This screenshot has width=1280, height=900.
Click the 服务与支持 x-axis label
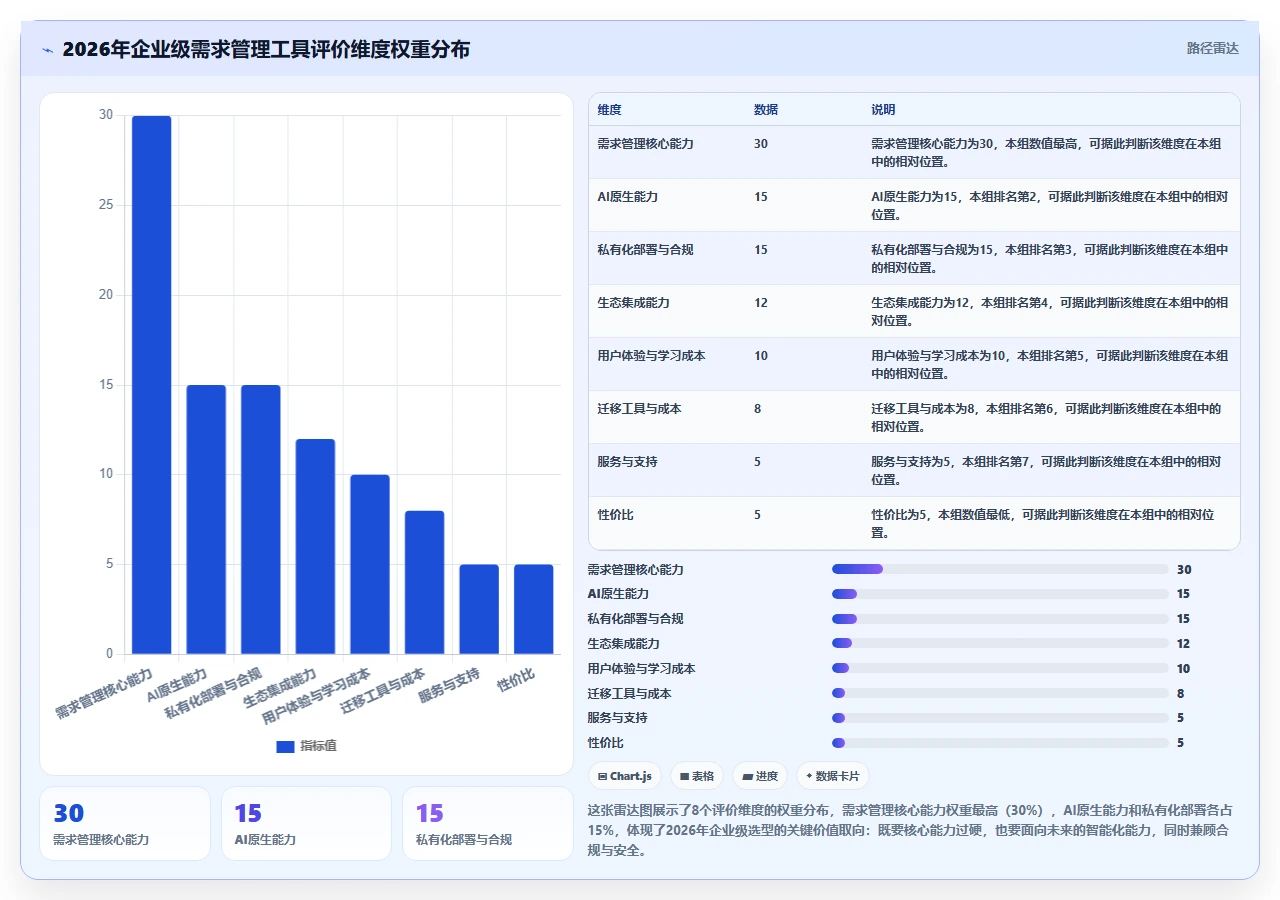coord(450,687)
